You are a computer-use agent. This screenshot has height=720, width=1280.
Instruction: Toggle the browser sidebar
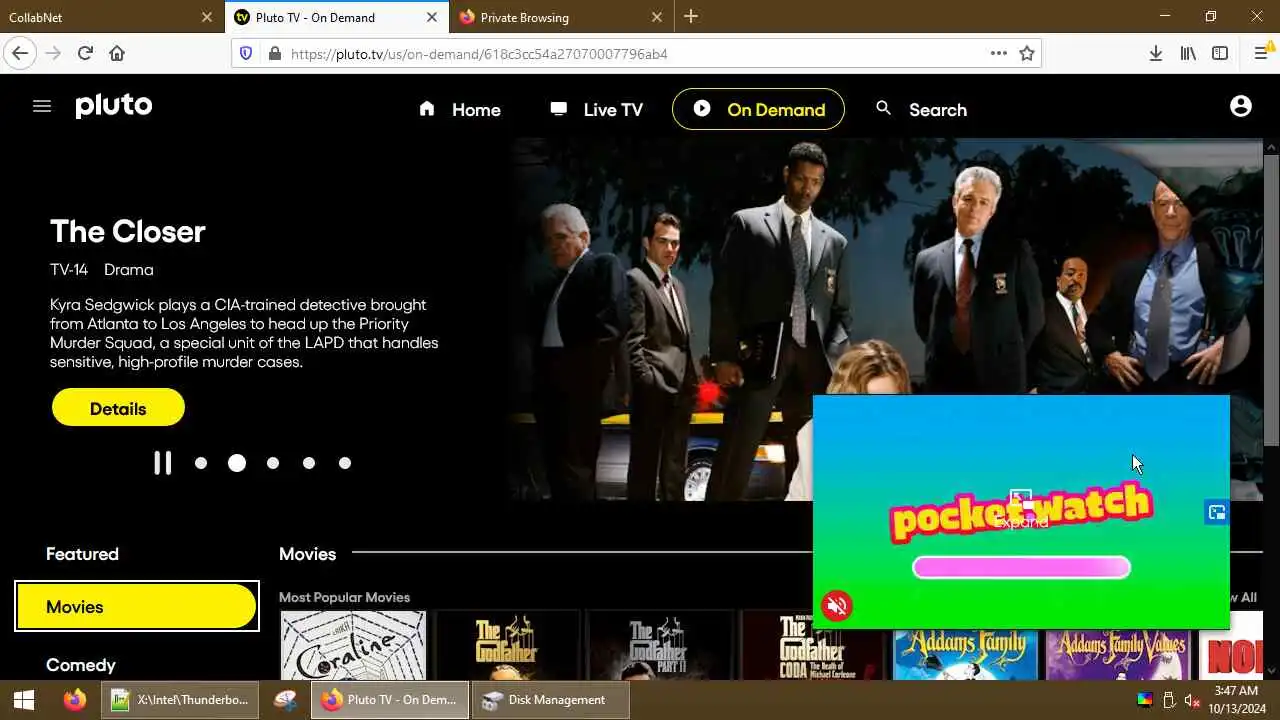pos(1220,53)
